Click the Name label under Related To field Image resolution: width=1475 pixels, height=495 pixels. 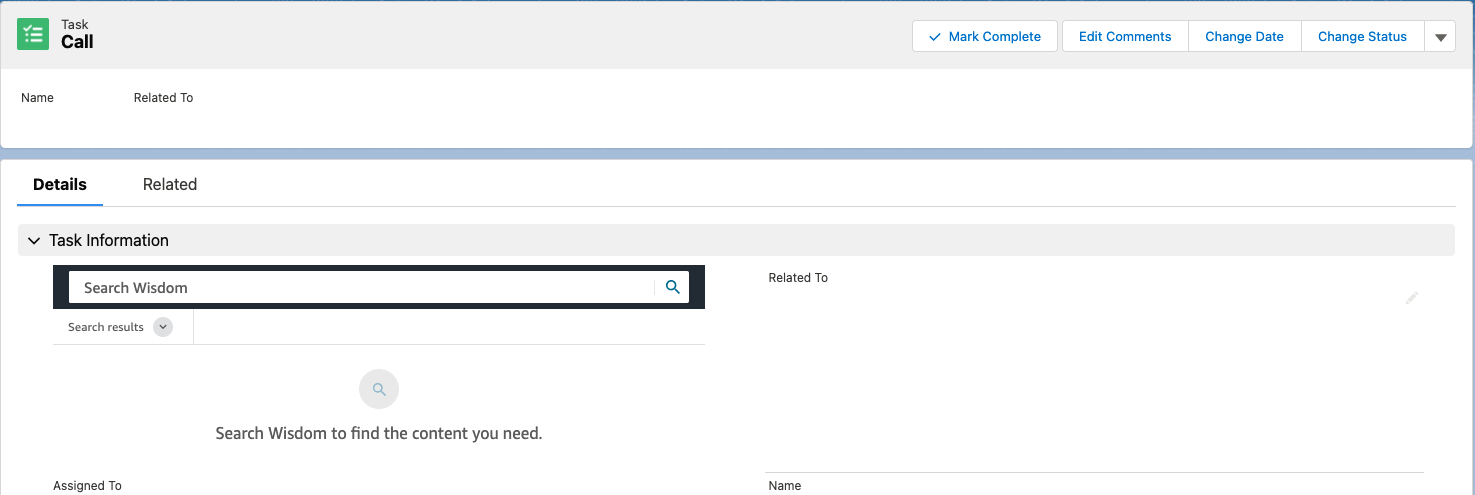(784, 486)
